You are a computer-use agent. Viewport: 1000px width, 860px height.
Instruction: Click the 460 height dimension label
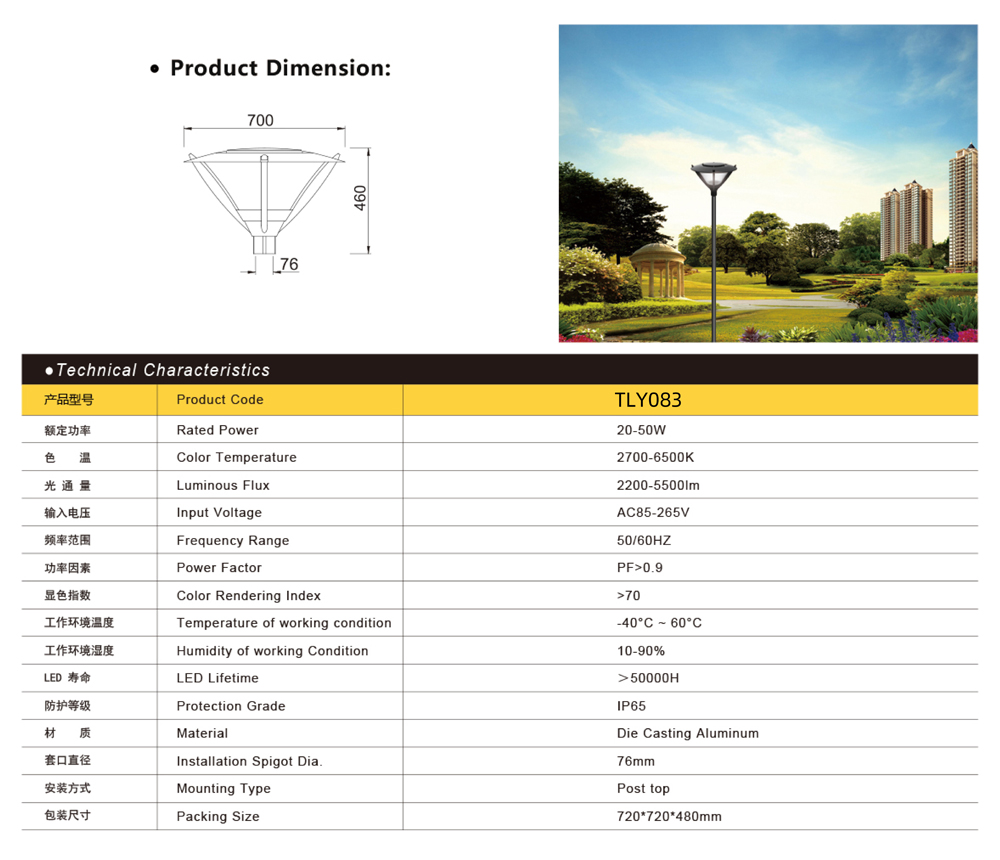[x=361, y=198]
